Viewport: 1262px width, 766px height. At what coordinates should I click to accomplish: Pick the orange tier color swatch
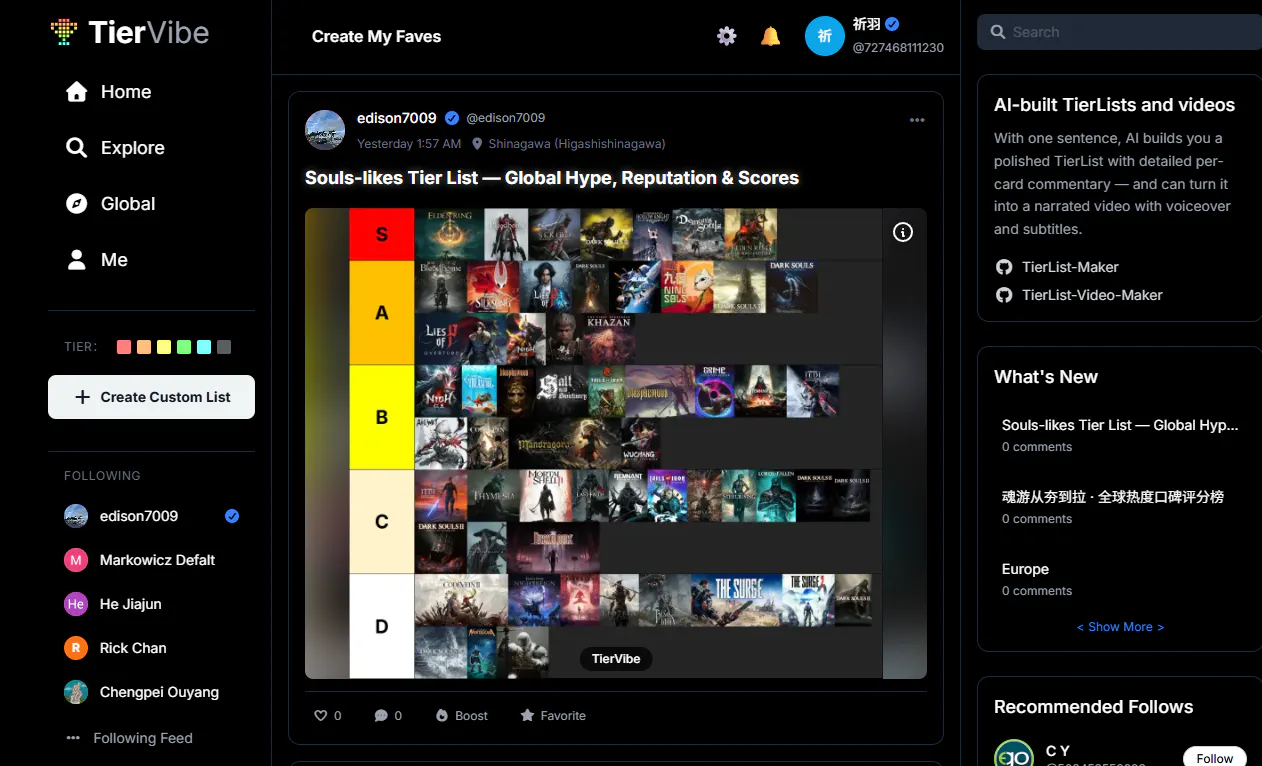pyautogui.click(x=144, y=347)
